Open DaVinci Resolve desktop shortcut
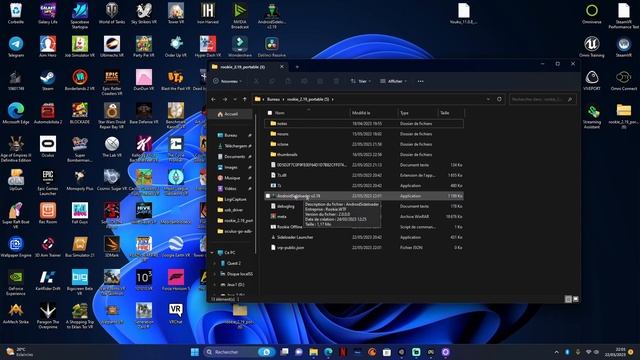Viewport: 640px width, 360px height. [272, 47]
